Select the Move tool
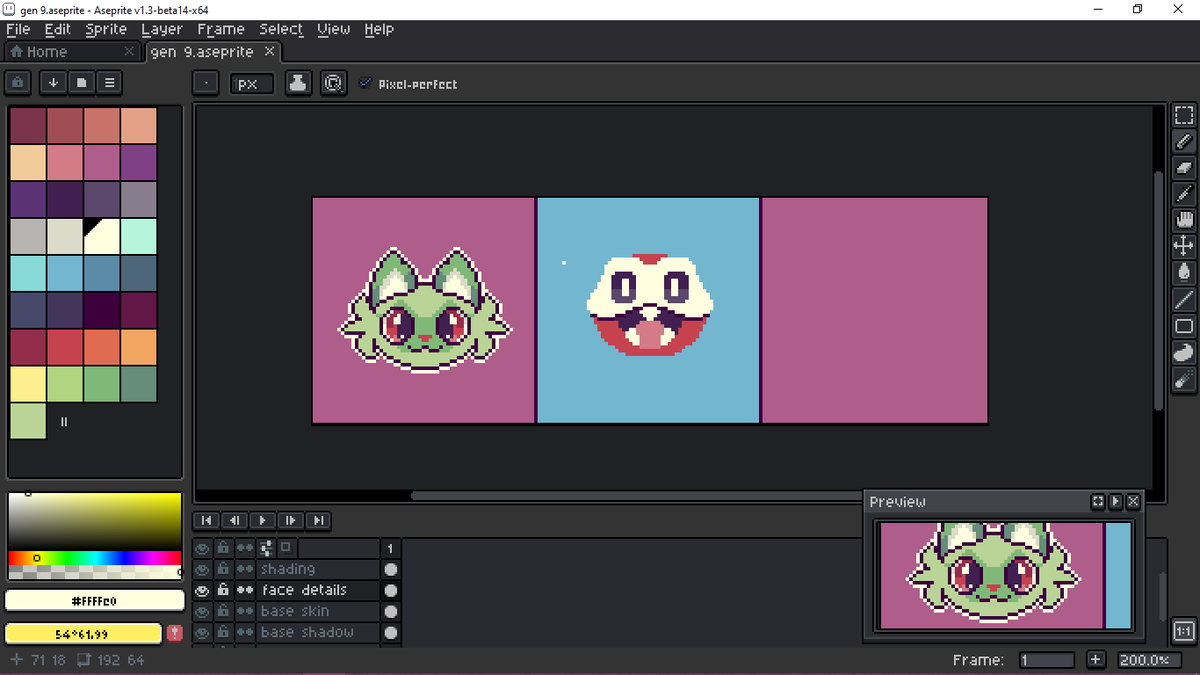This screenshot has width=1200, height=675. point(1184,245)
